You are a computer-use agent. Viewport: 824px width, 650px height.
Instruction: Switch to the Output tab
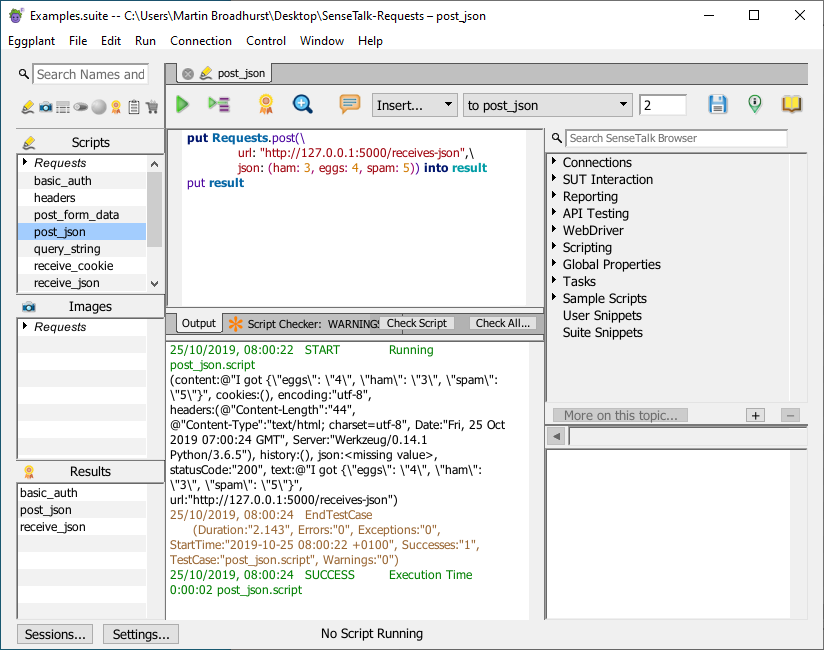tap(199, 323)
